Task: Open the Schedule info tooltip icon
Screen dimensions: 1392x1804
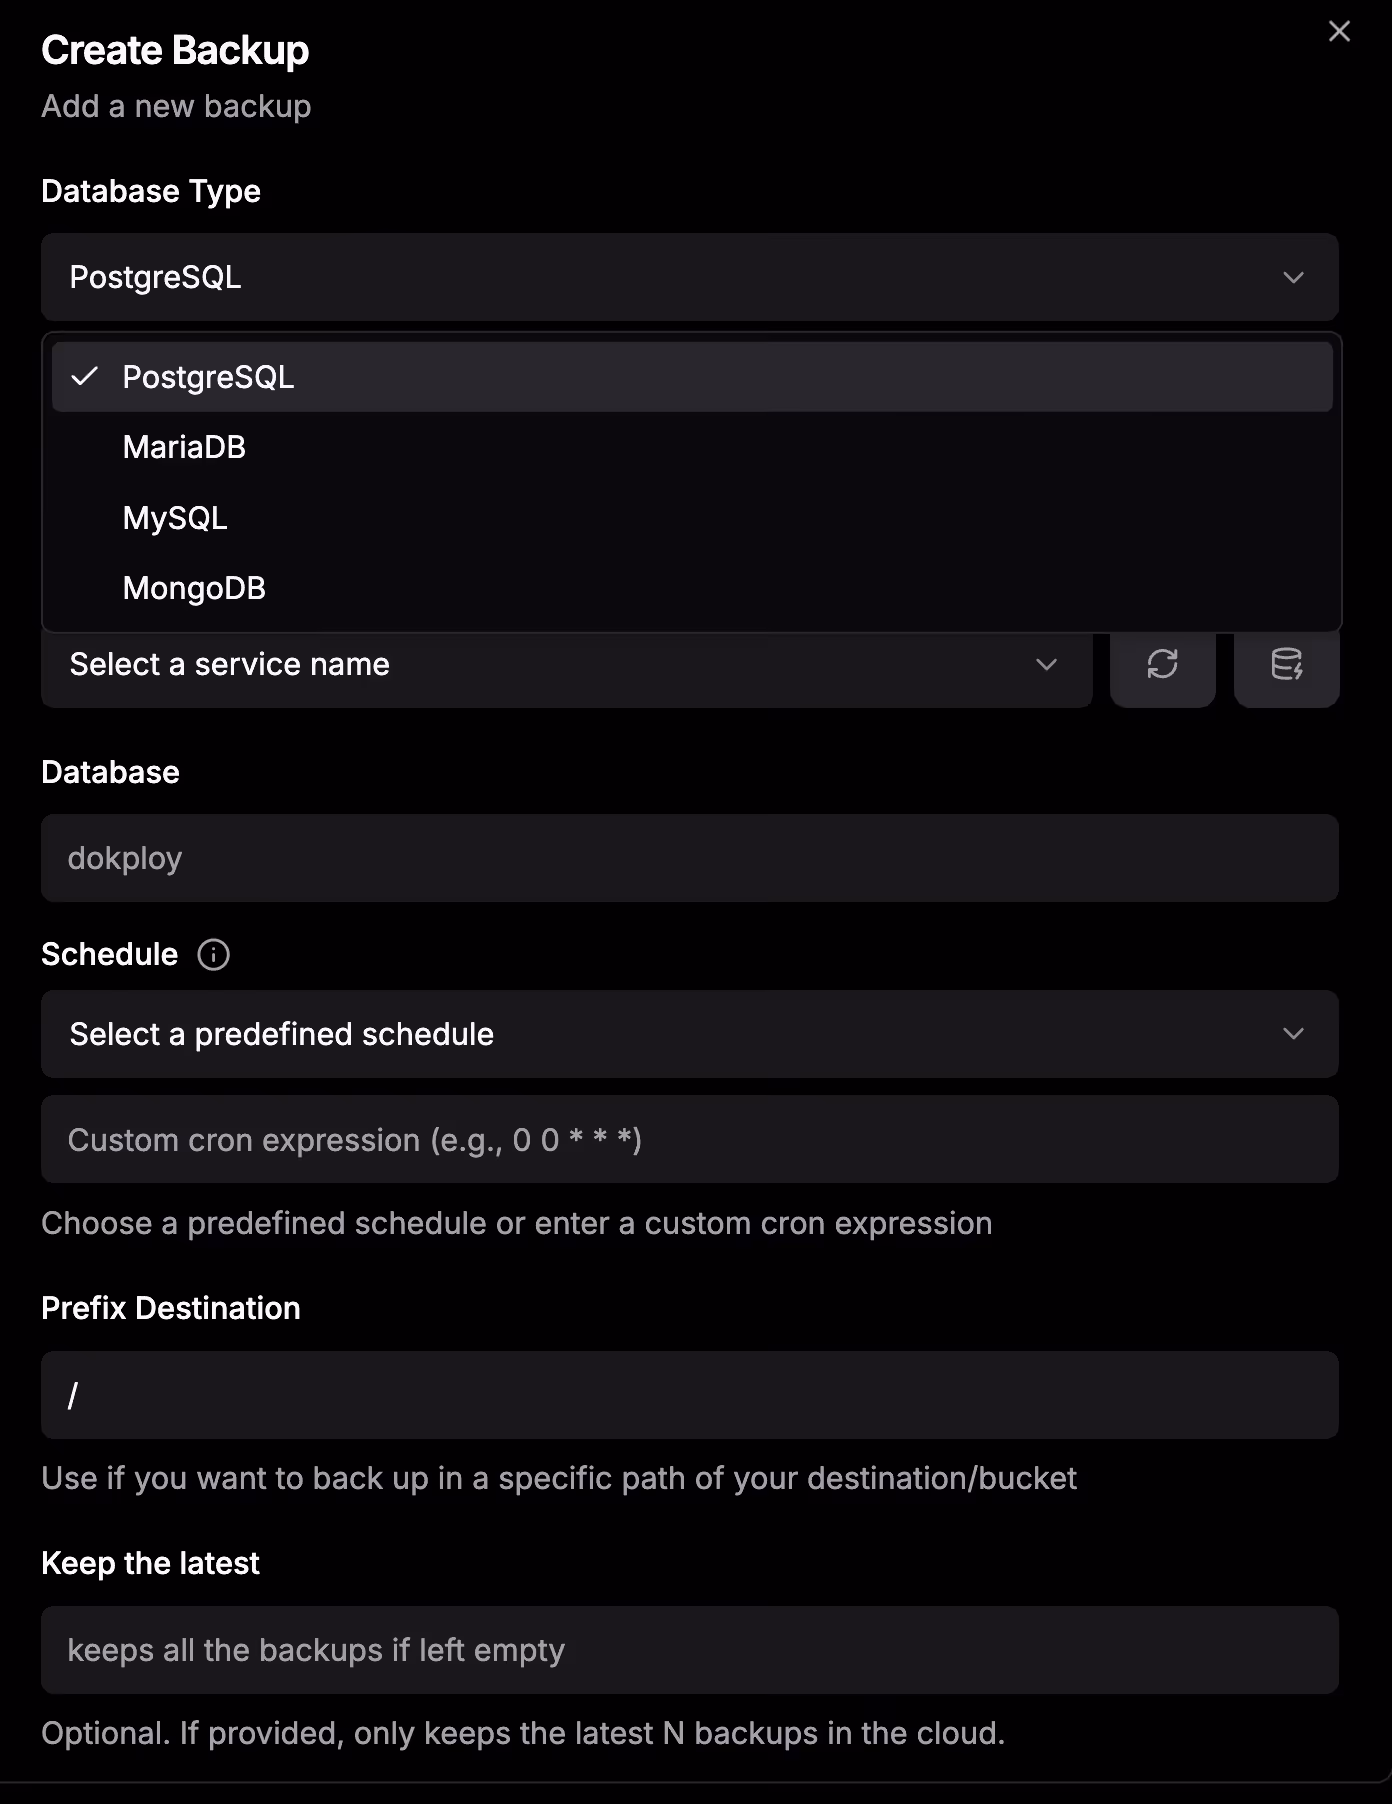Action: pos(215,954)
